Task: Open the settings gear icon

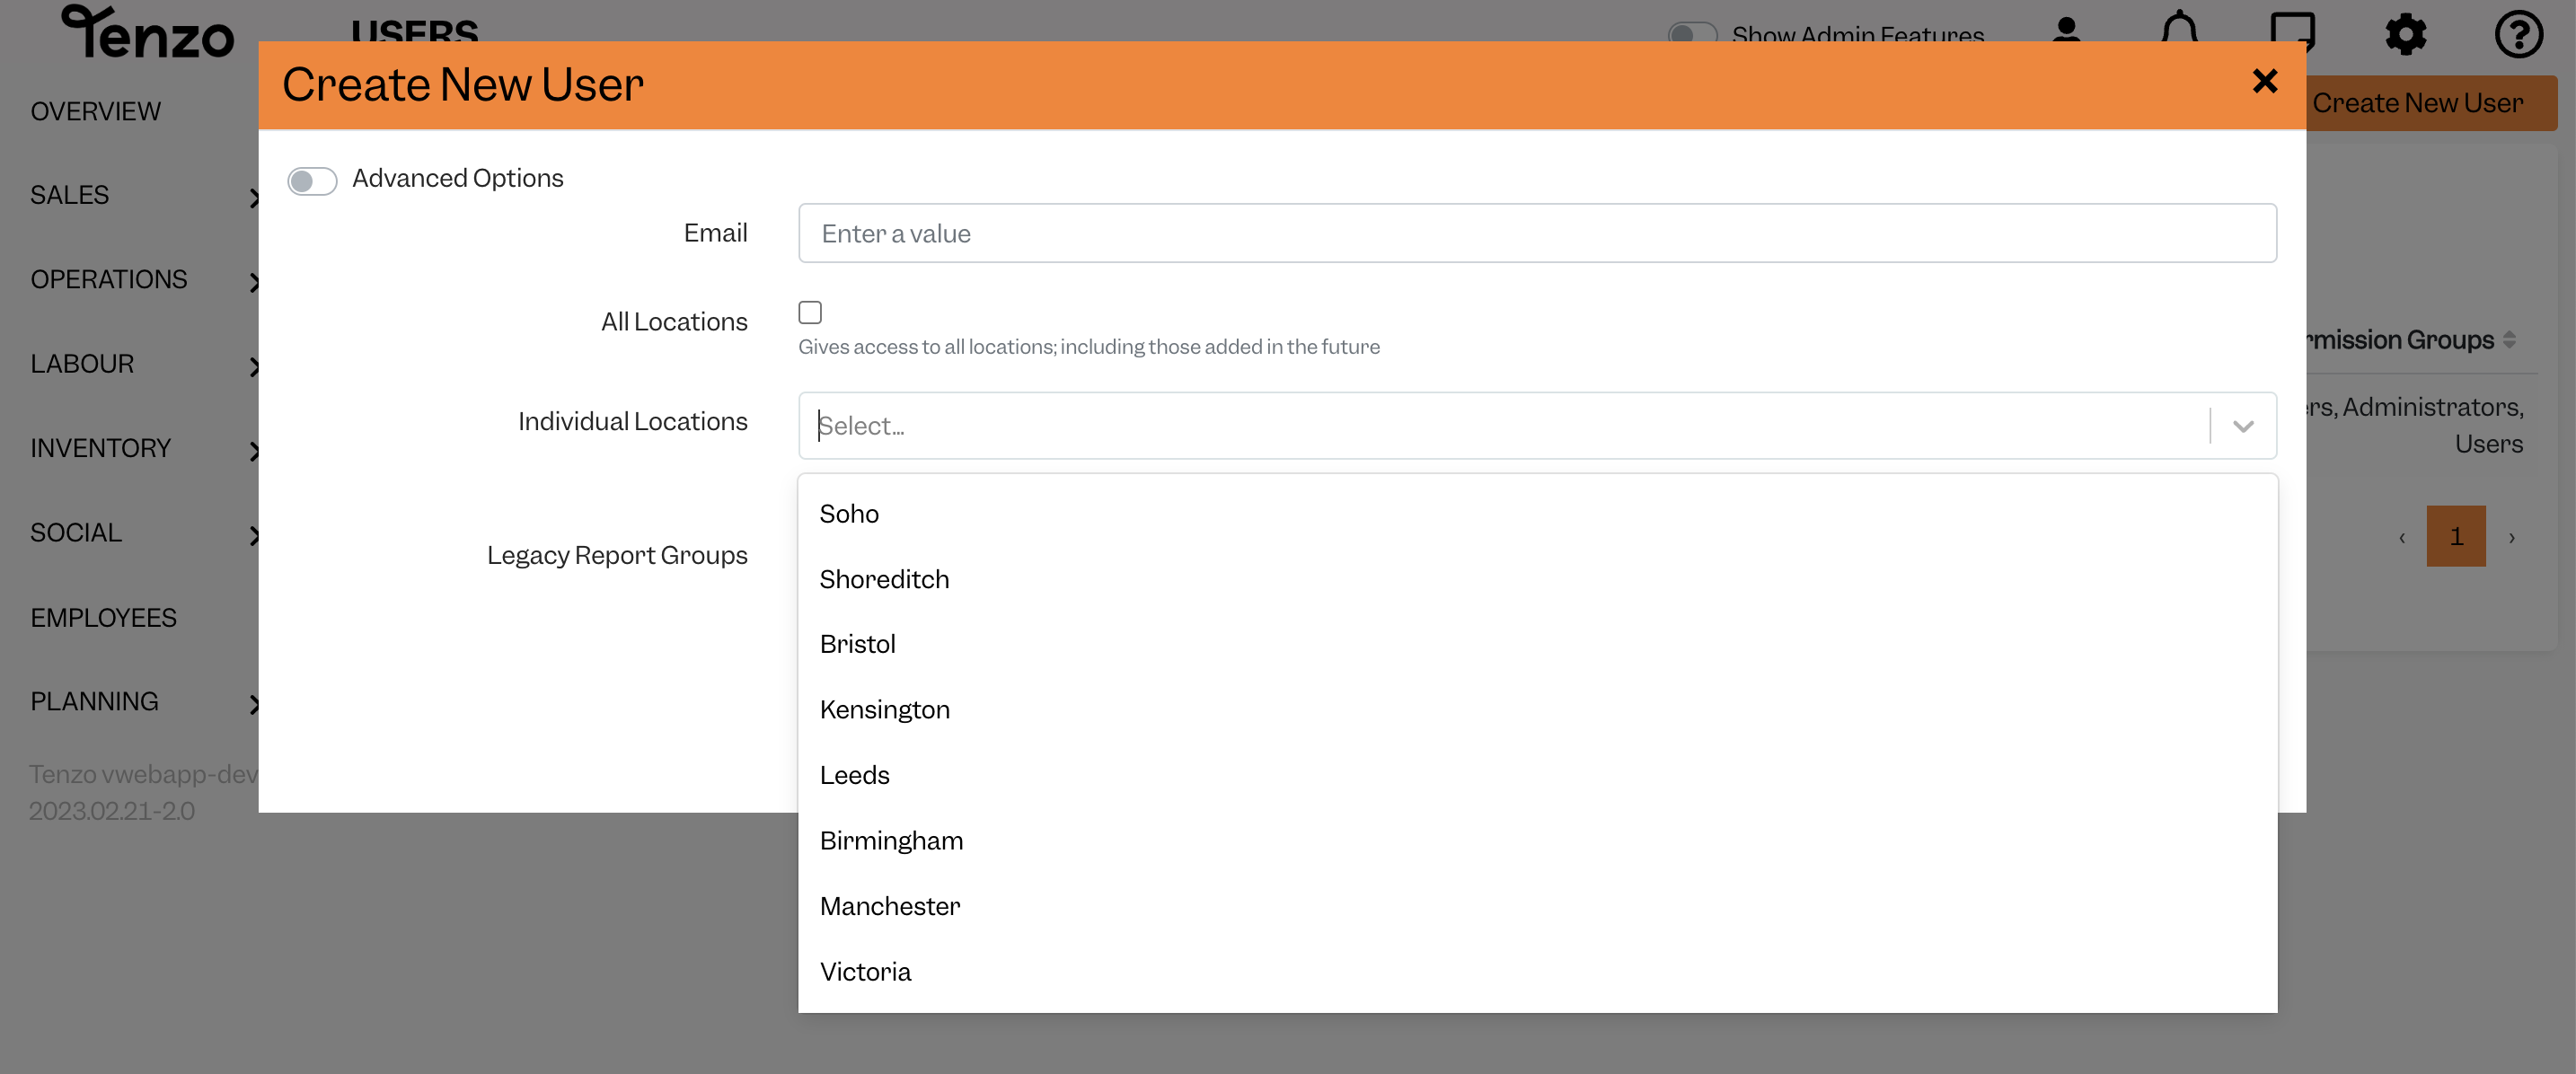Action: pyautogui.click(x=2405, y=34)
